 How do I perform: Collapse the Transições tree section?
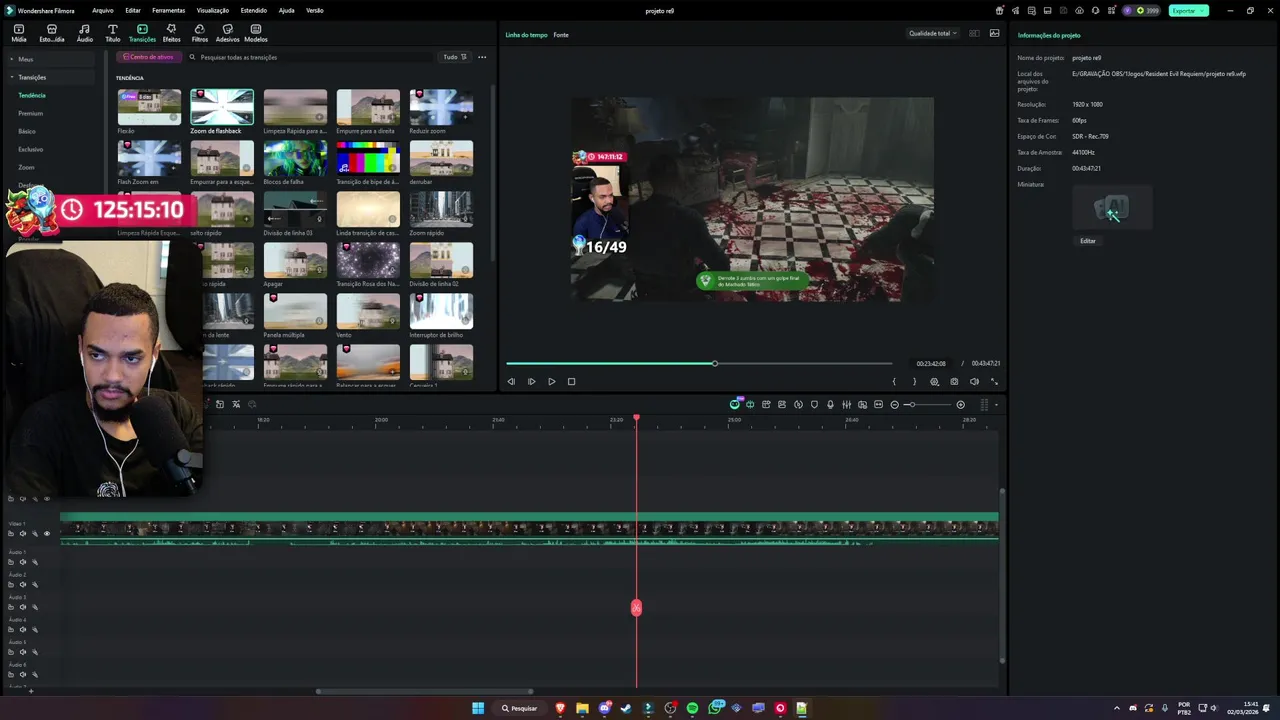click(x=12, y=77)
